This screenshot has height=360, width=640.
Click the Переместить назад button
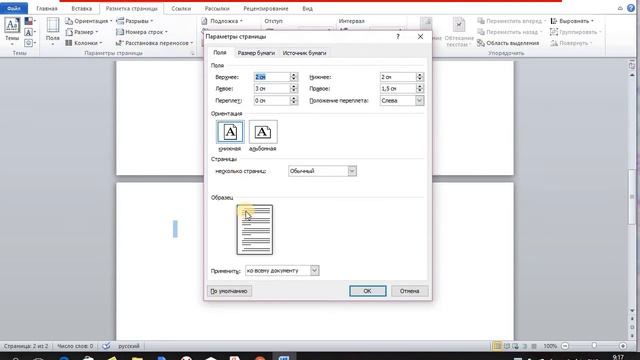click(510, 32)
